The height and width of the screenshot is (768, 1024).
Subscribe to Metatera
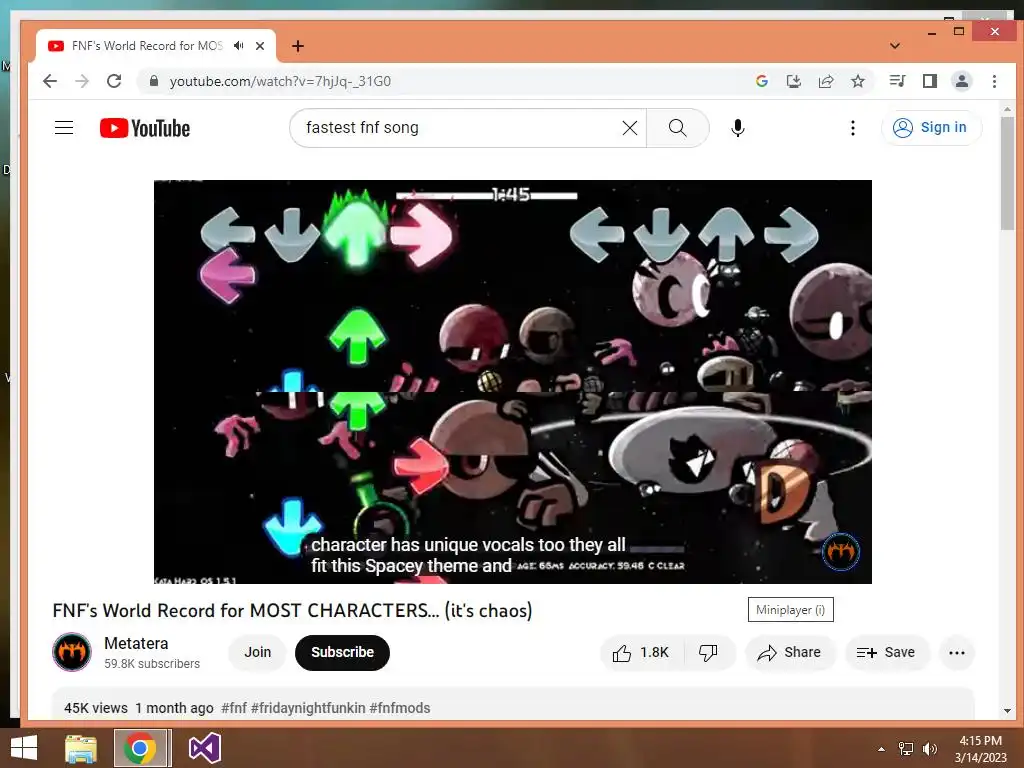[342, 652]
